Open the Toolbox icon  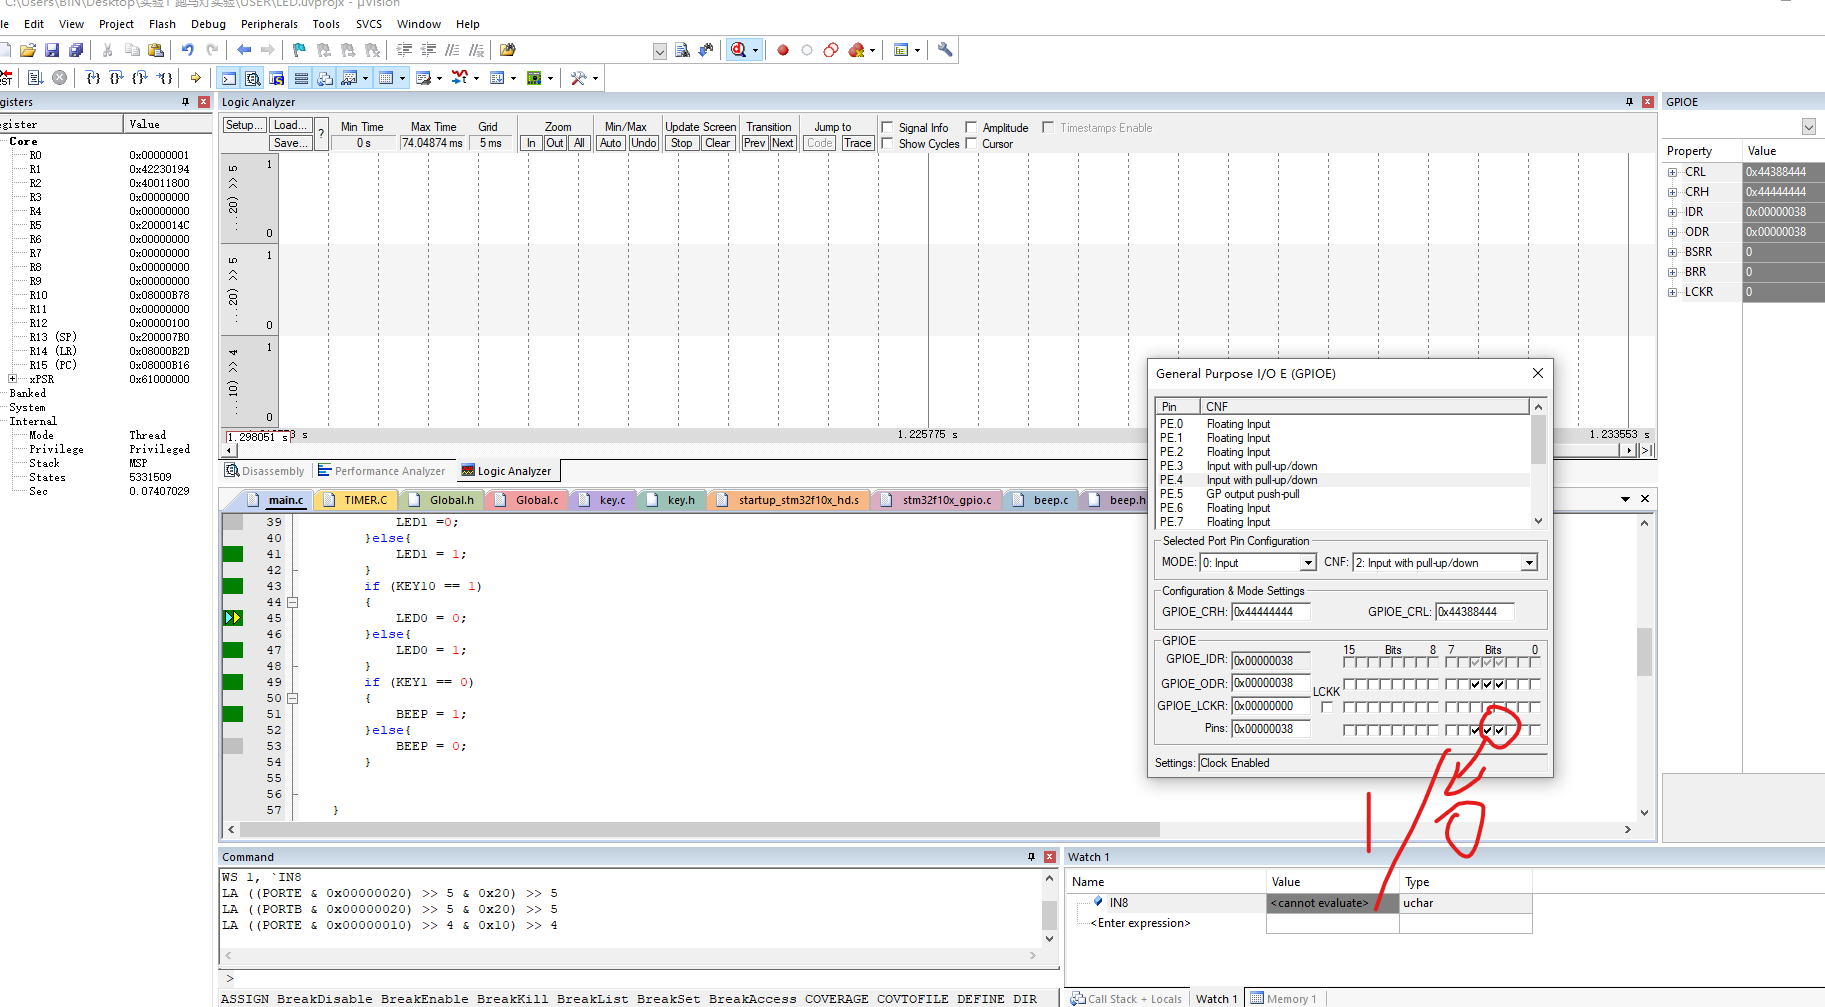[578, 78]
